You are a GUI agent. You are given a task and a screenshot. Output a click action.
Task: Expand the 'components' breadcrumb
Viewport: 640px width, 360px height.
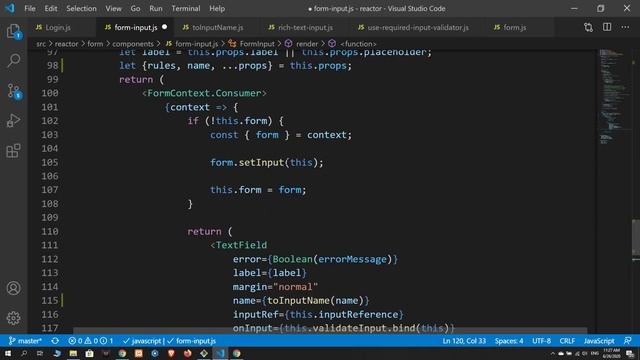click(x=133, y=44)
